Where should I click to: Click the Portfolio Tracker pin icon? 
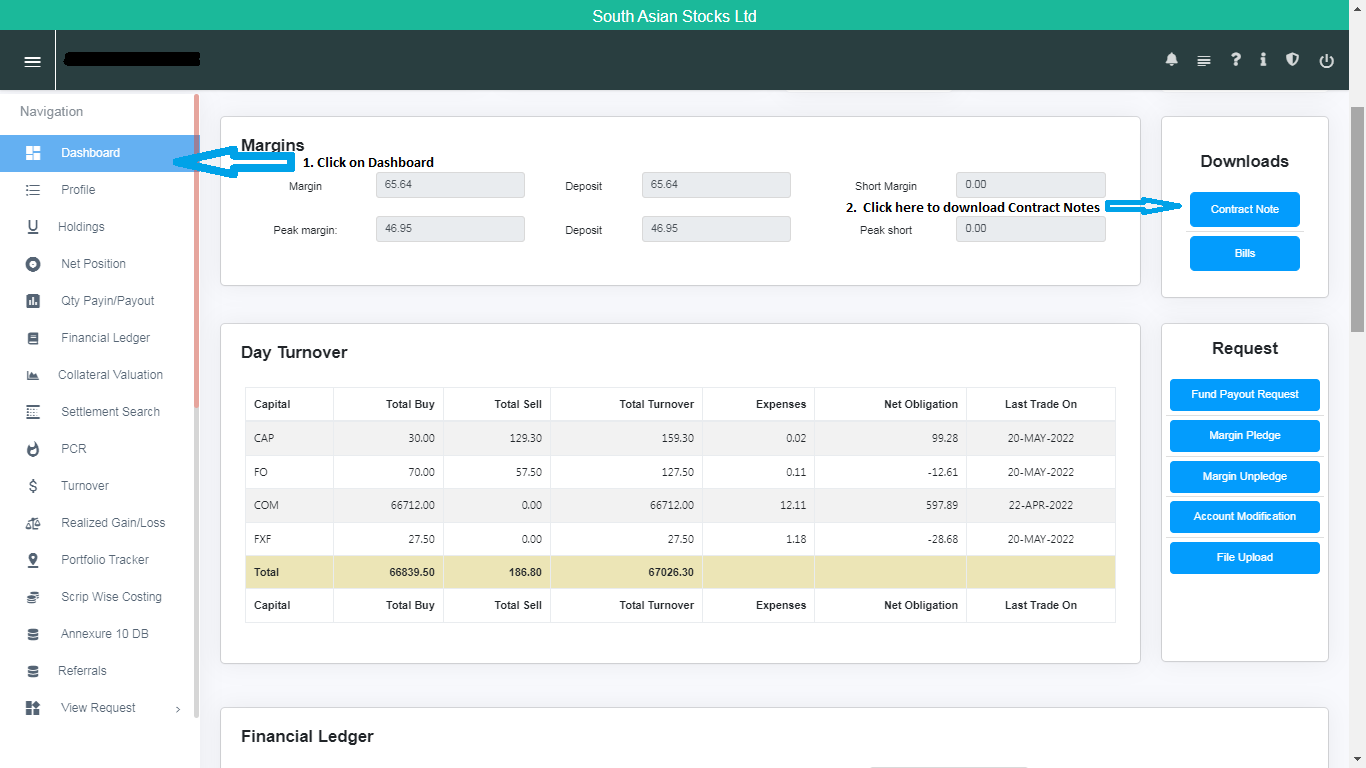(x=33, y=560)
